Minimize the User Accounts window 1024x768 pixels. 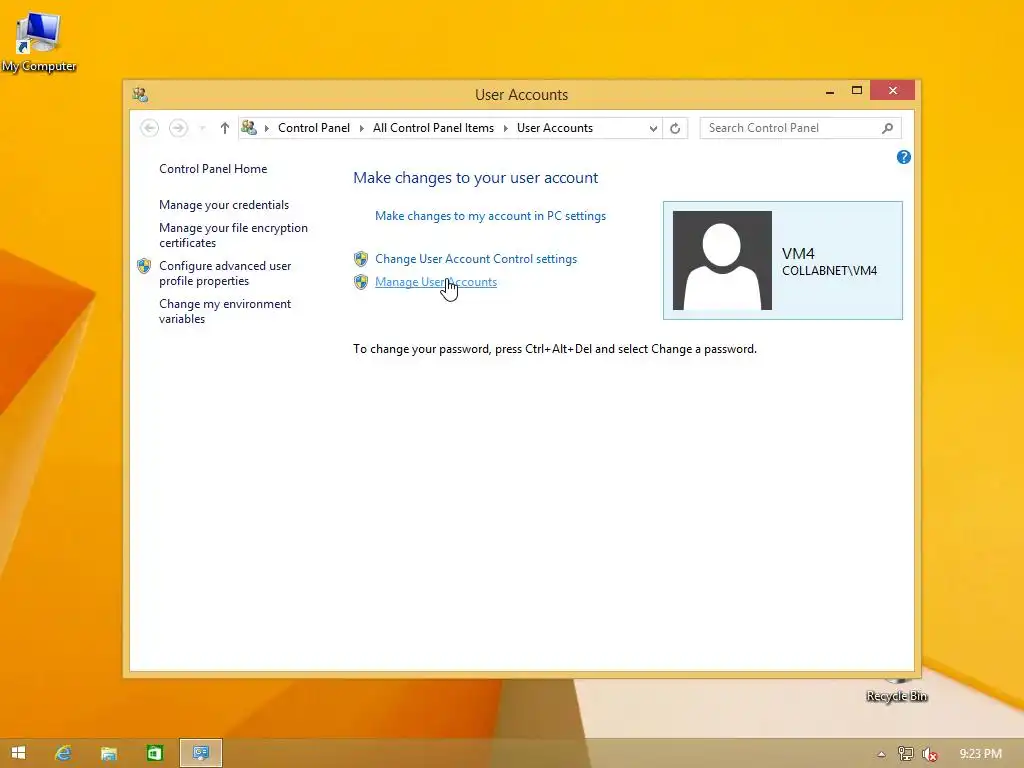pyautogui.click(x=830, y=91)
